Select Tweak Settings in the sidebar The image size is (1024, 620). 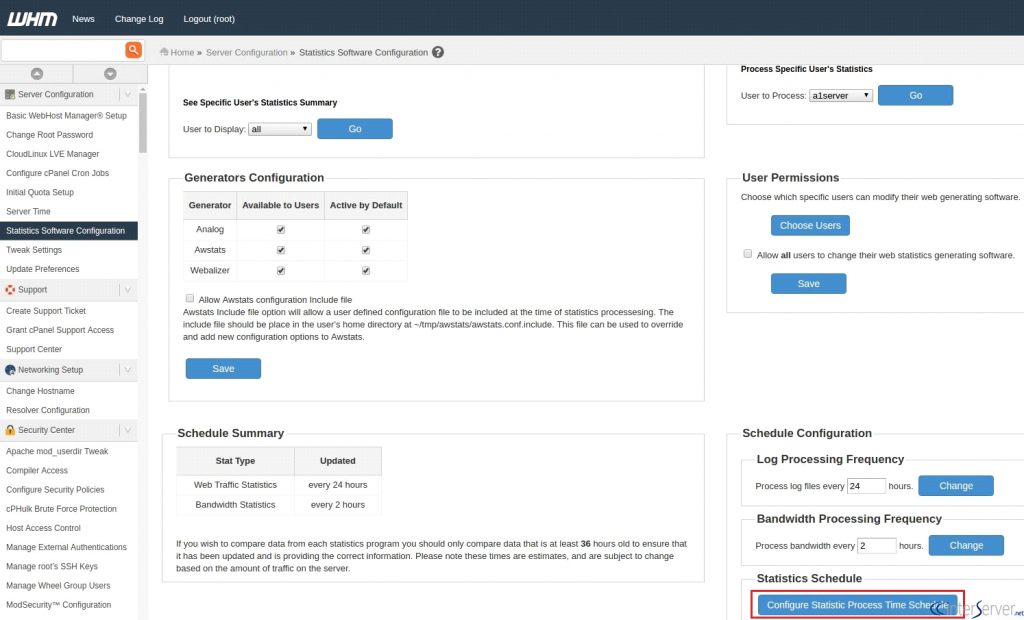click(x=34, y=250)
